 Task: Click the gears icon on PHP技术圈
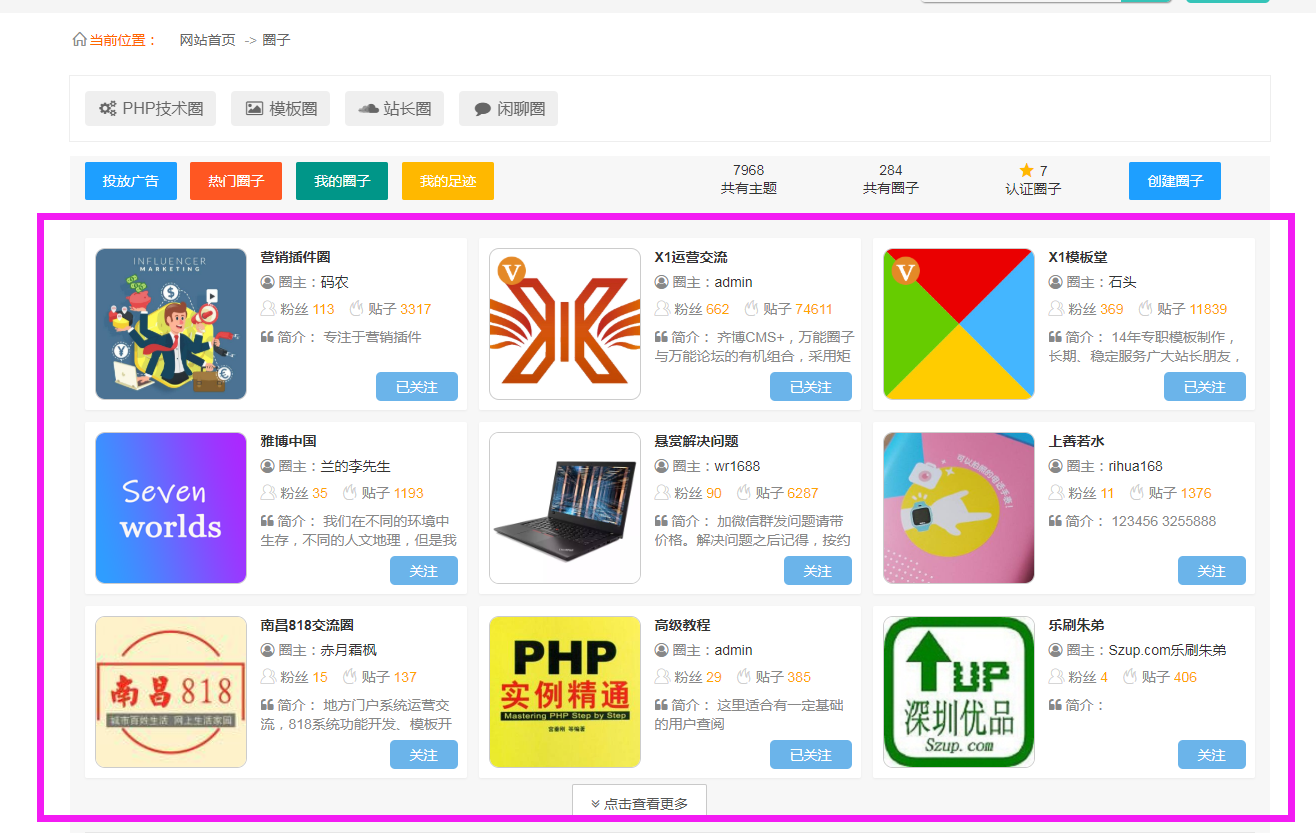coord(108,109)
